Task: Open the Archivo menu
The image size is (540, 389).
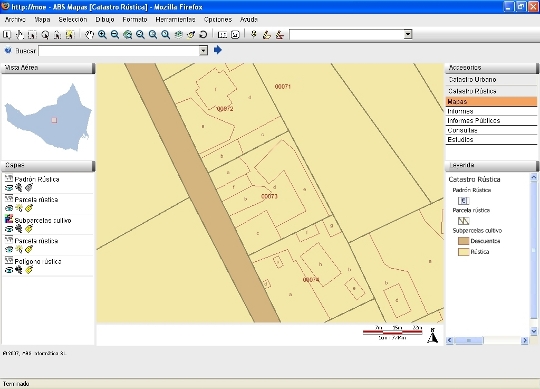Action: pyautogui.click(x=15, y=20)
